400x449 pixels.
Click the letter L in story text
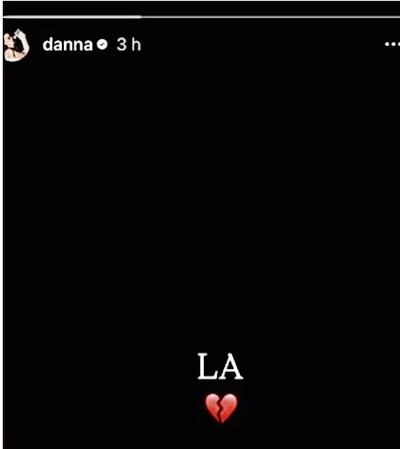point(207,367)
